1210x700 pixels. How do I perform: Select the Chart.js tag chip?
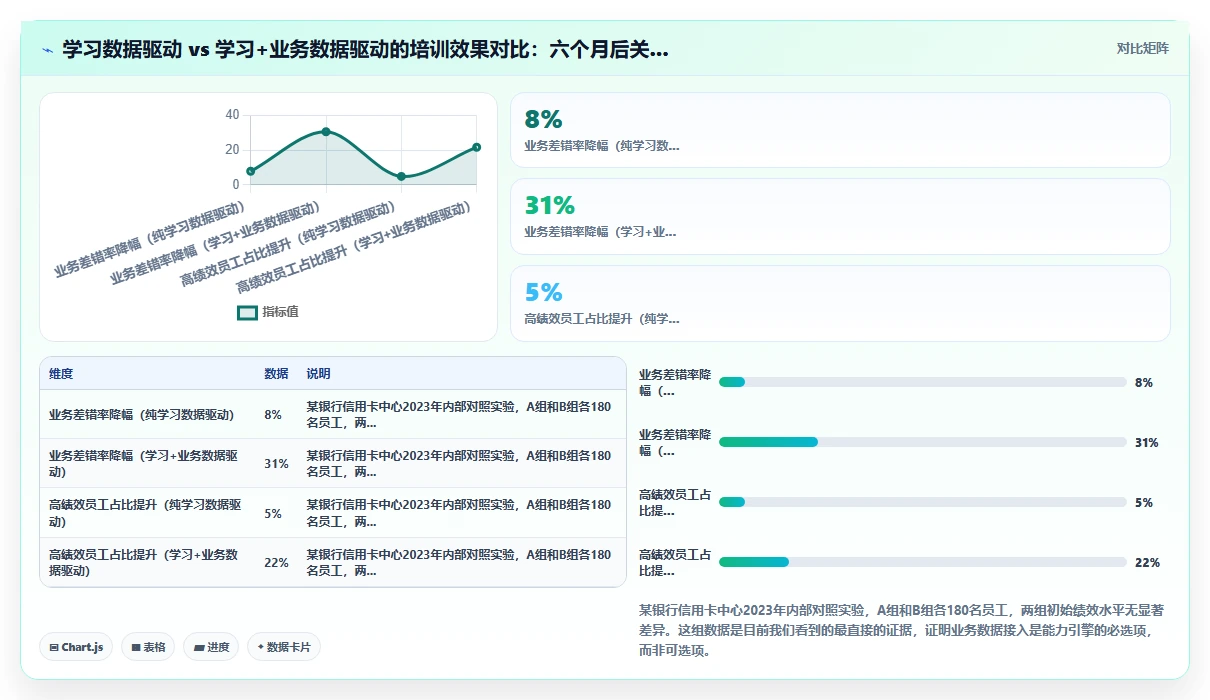77,647
